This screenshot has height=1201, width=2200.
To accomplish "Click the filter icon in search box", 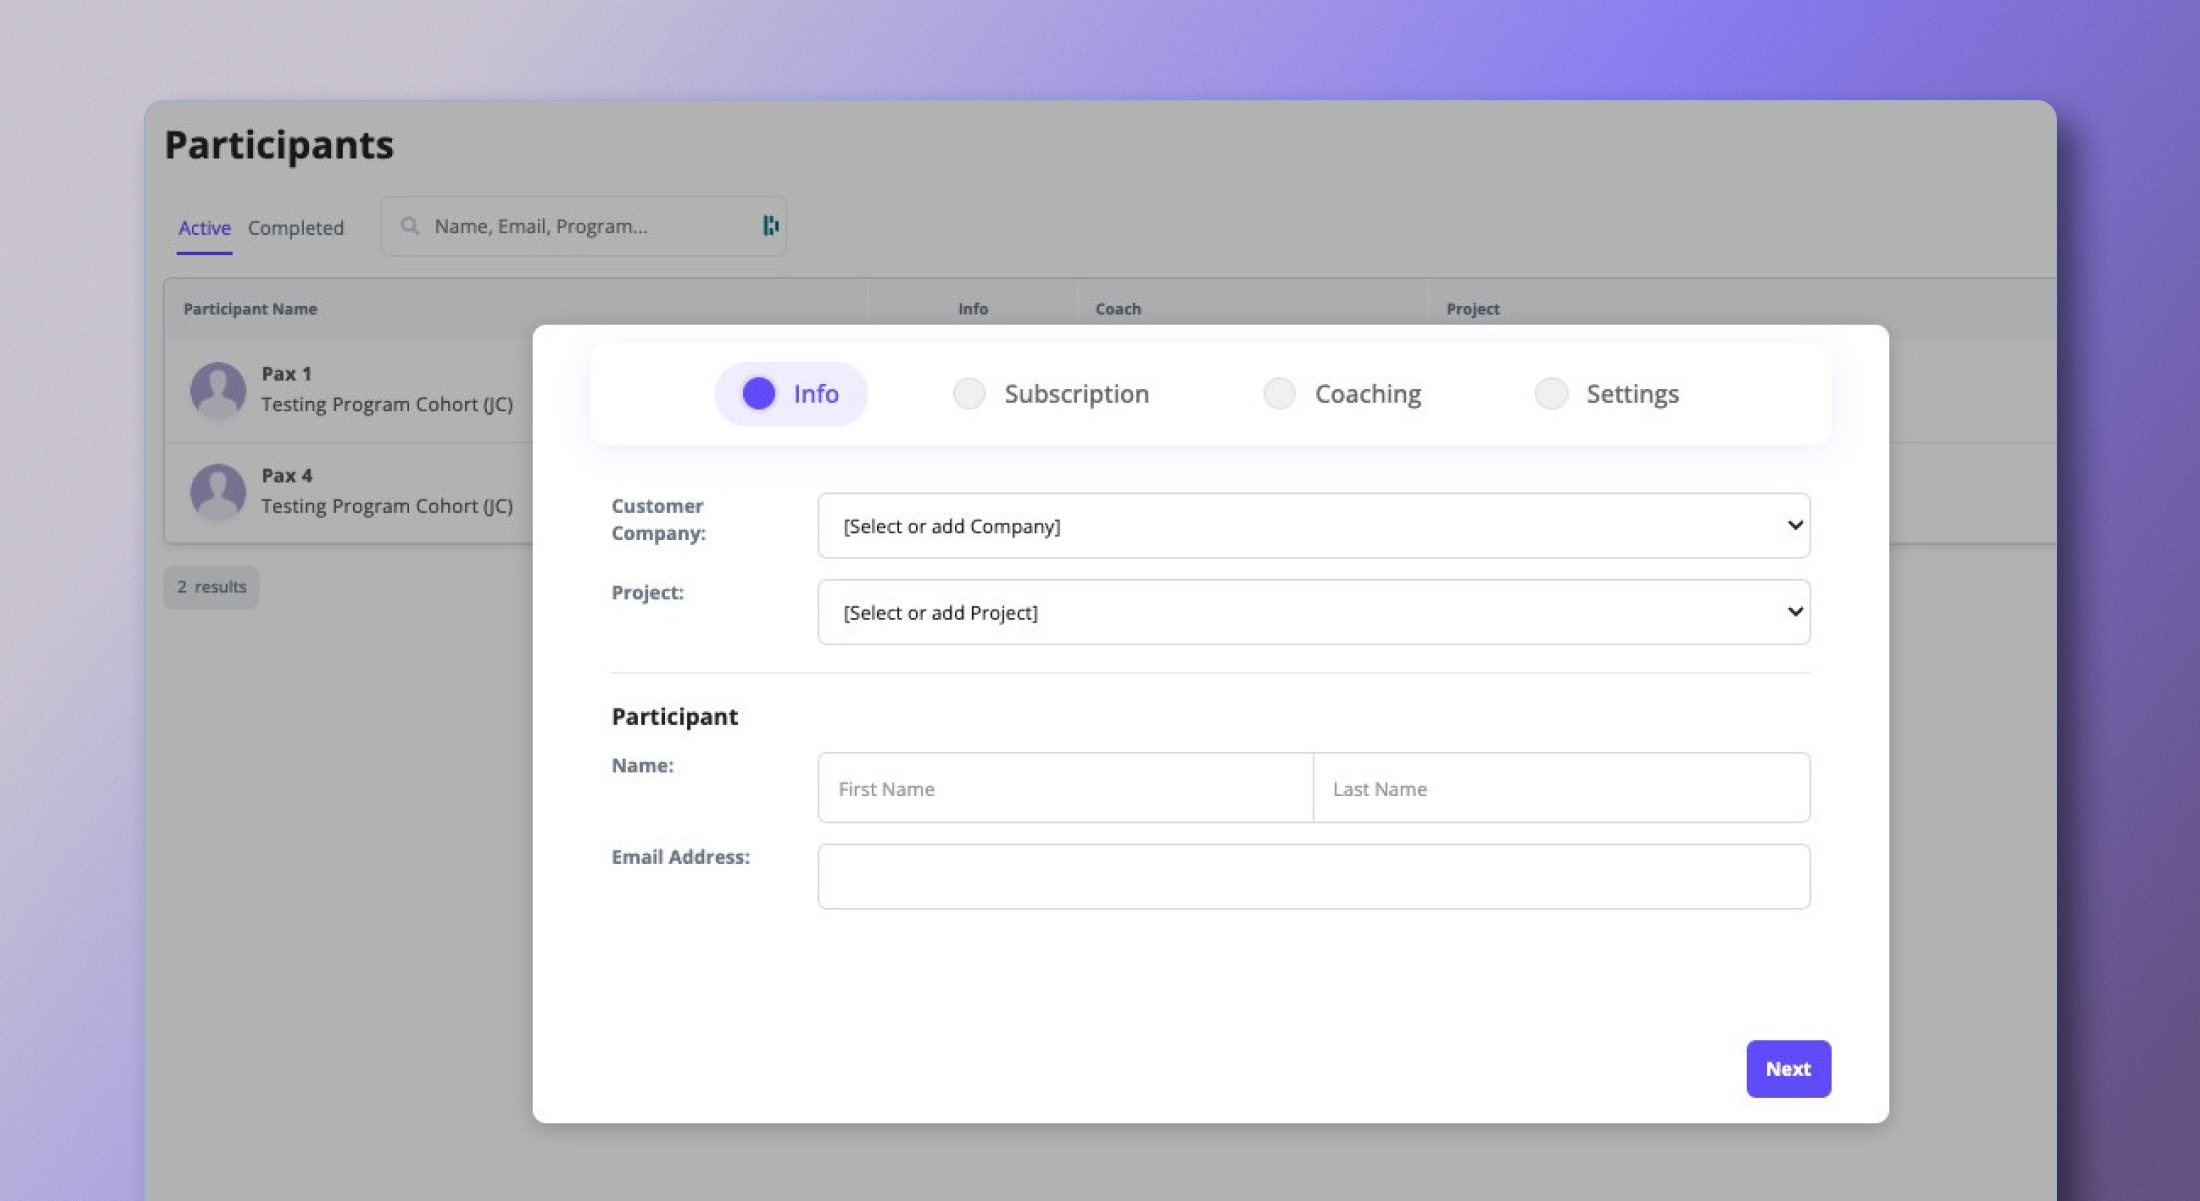I will 770,226.
